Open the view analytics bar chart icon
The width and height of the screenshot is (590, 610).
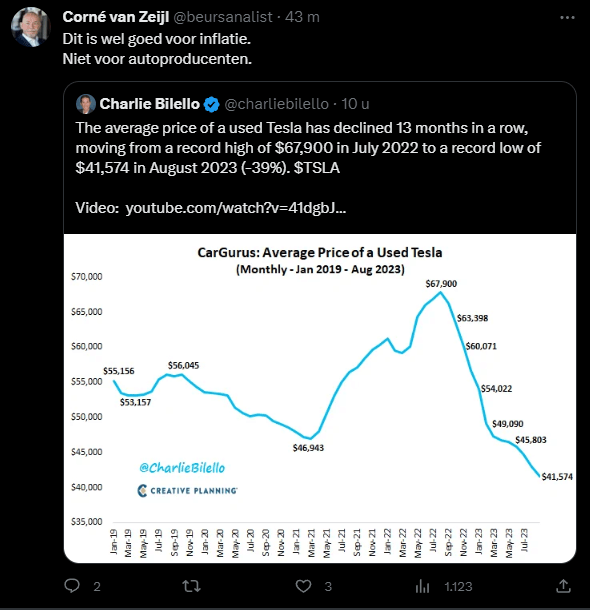click(x=422, y=586)
